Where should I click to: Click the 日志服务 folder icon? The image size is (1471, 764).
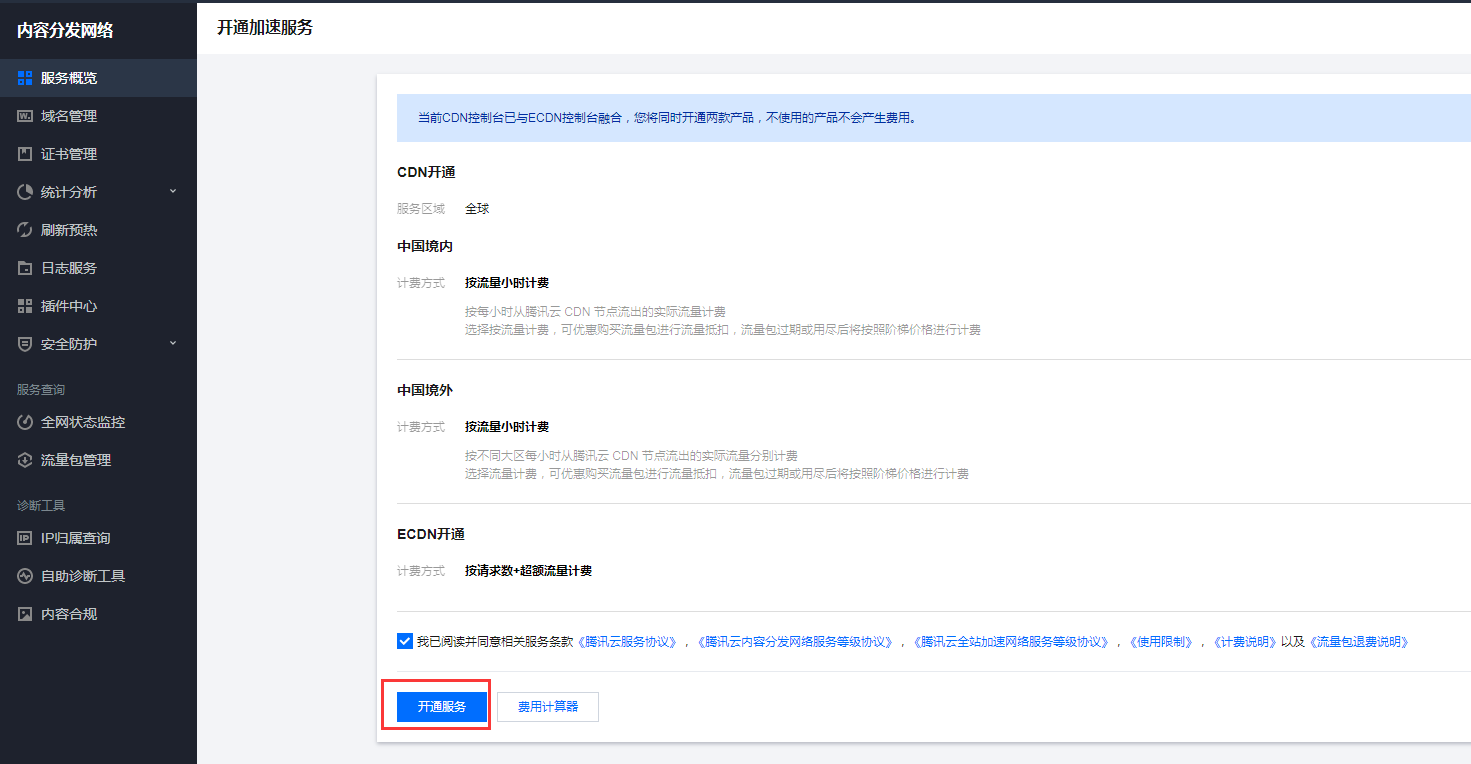click(x=25, y=268)
